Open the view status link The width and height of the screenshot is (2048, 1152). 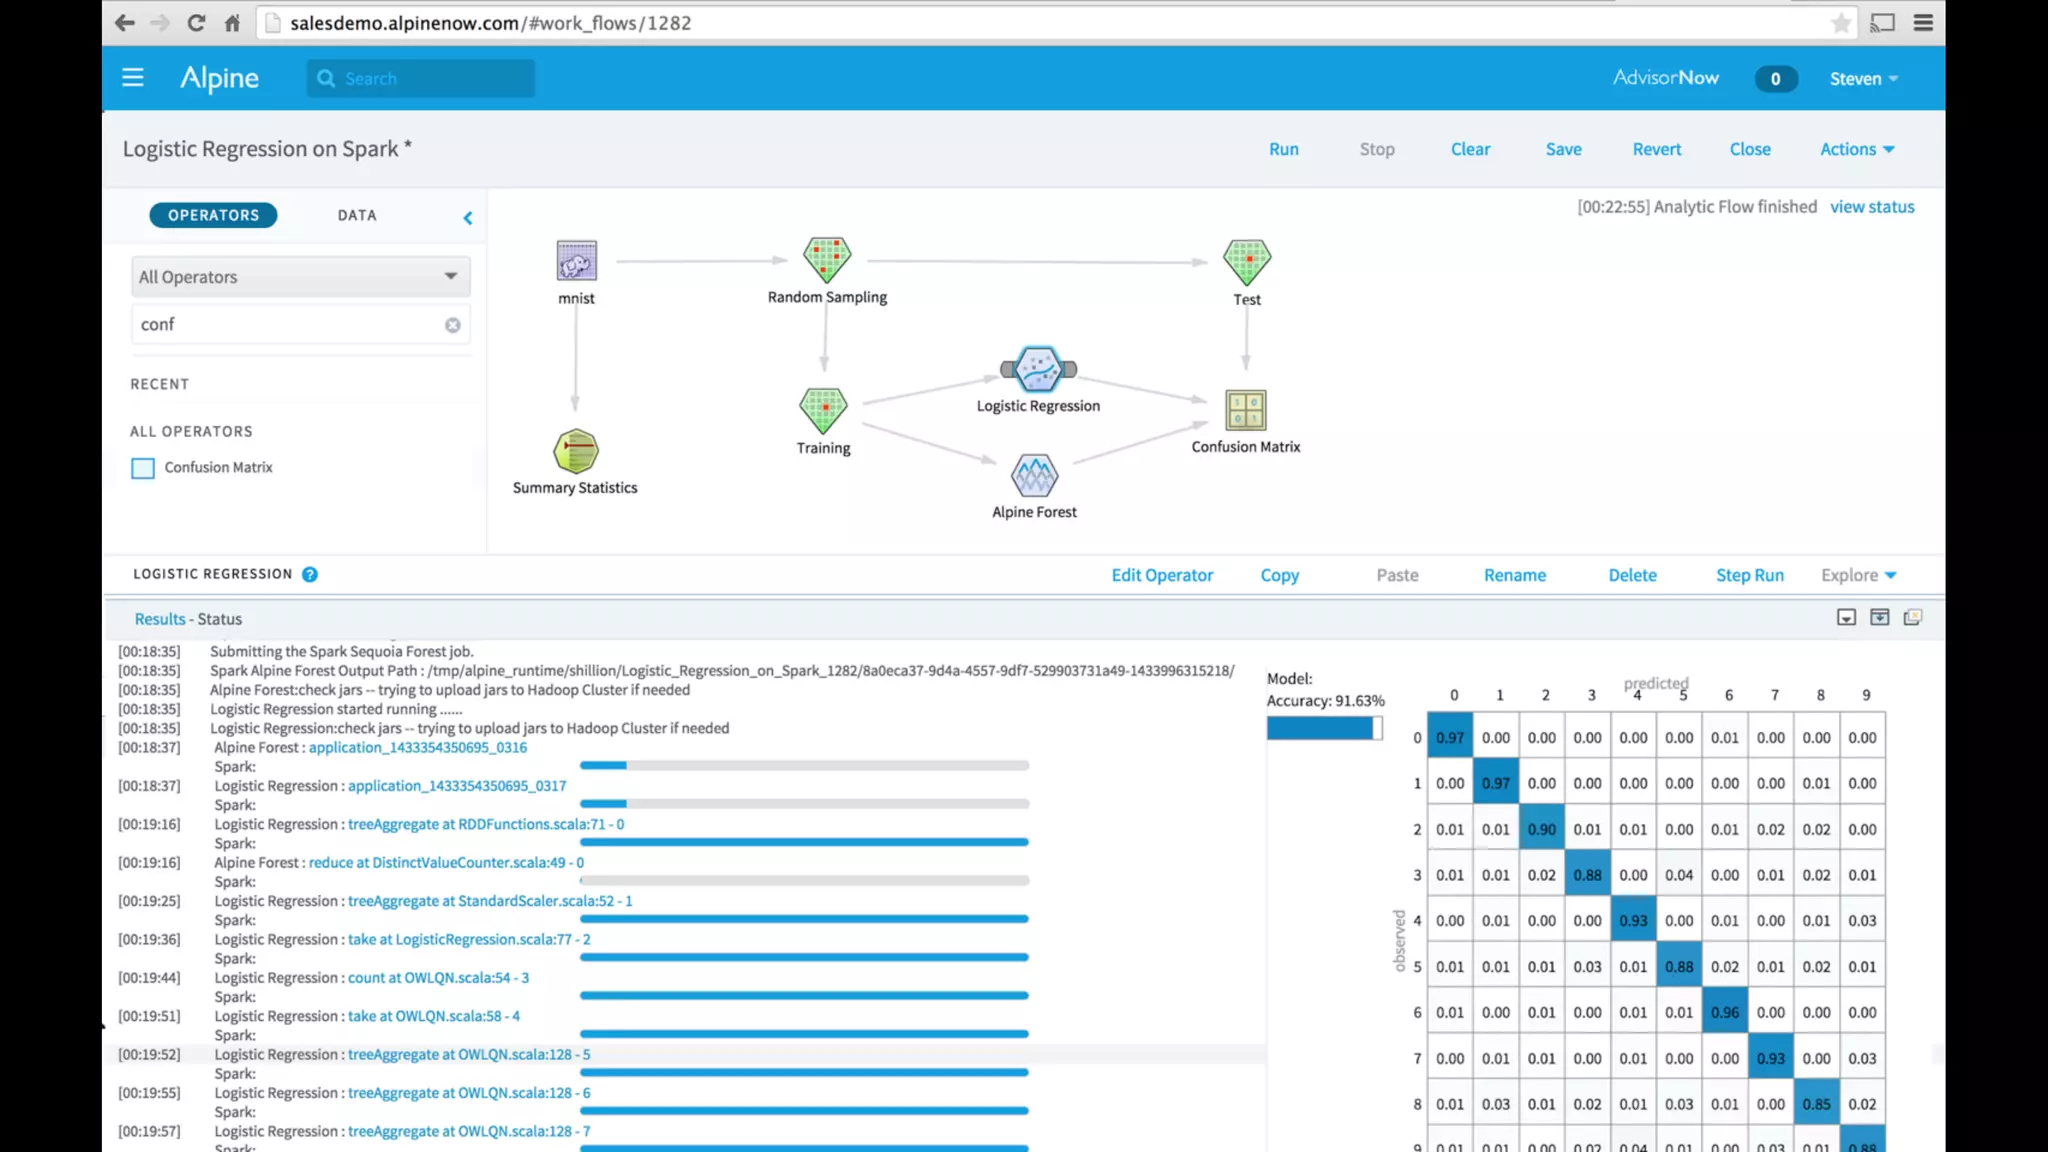click(x=1872, y=207)
